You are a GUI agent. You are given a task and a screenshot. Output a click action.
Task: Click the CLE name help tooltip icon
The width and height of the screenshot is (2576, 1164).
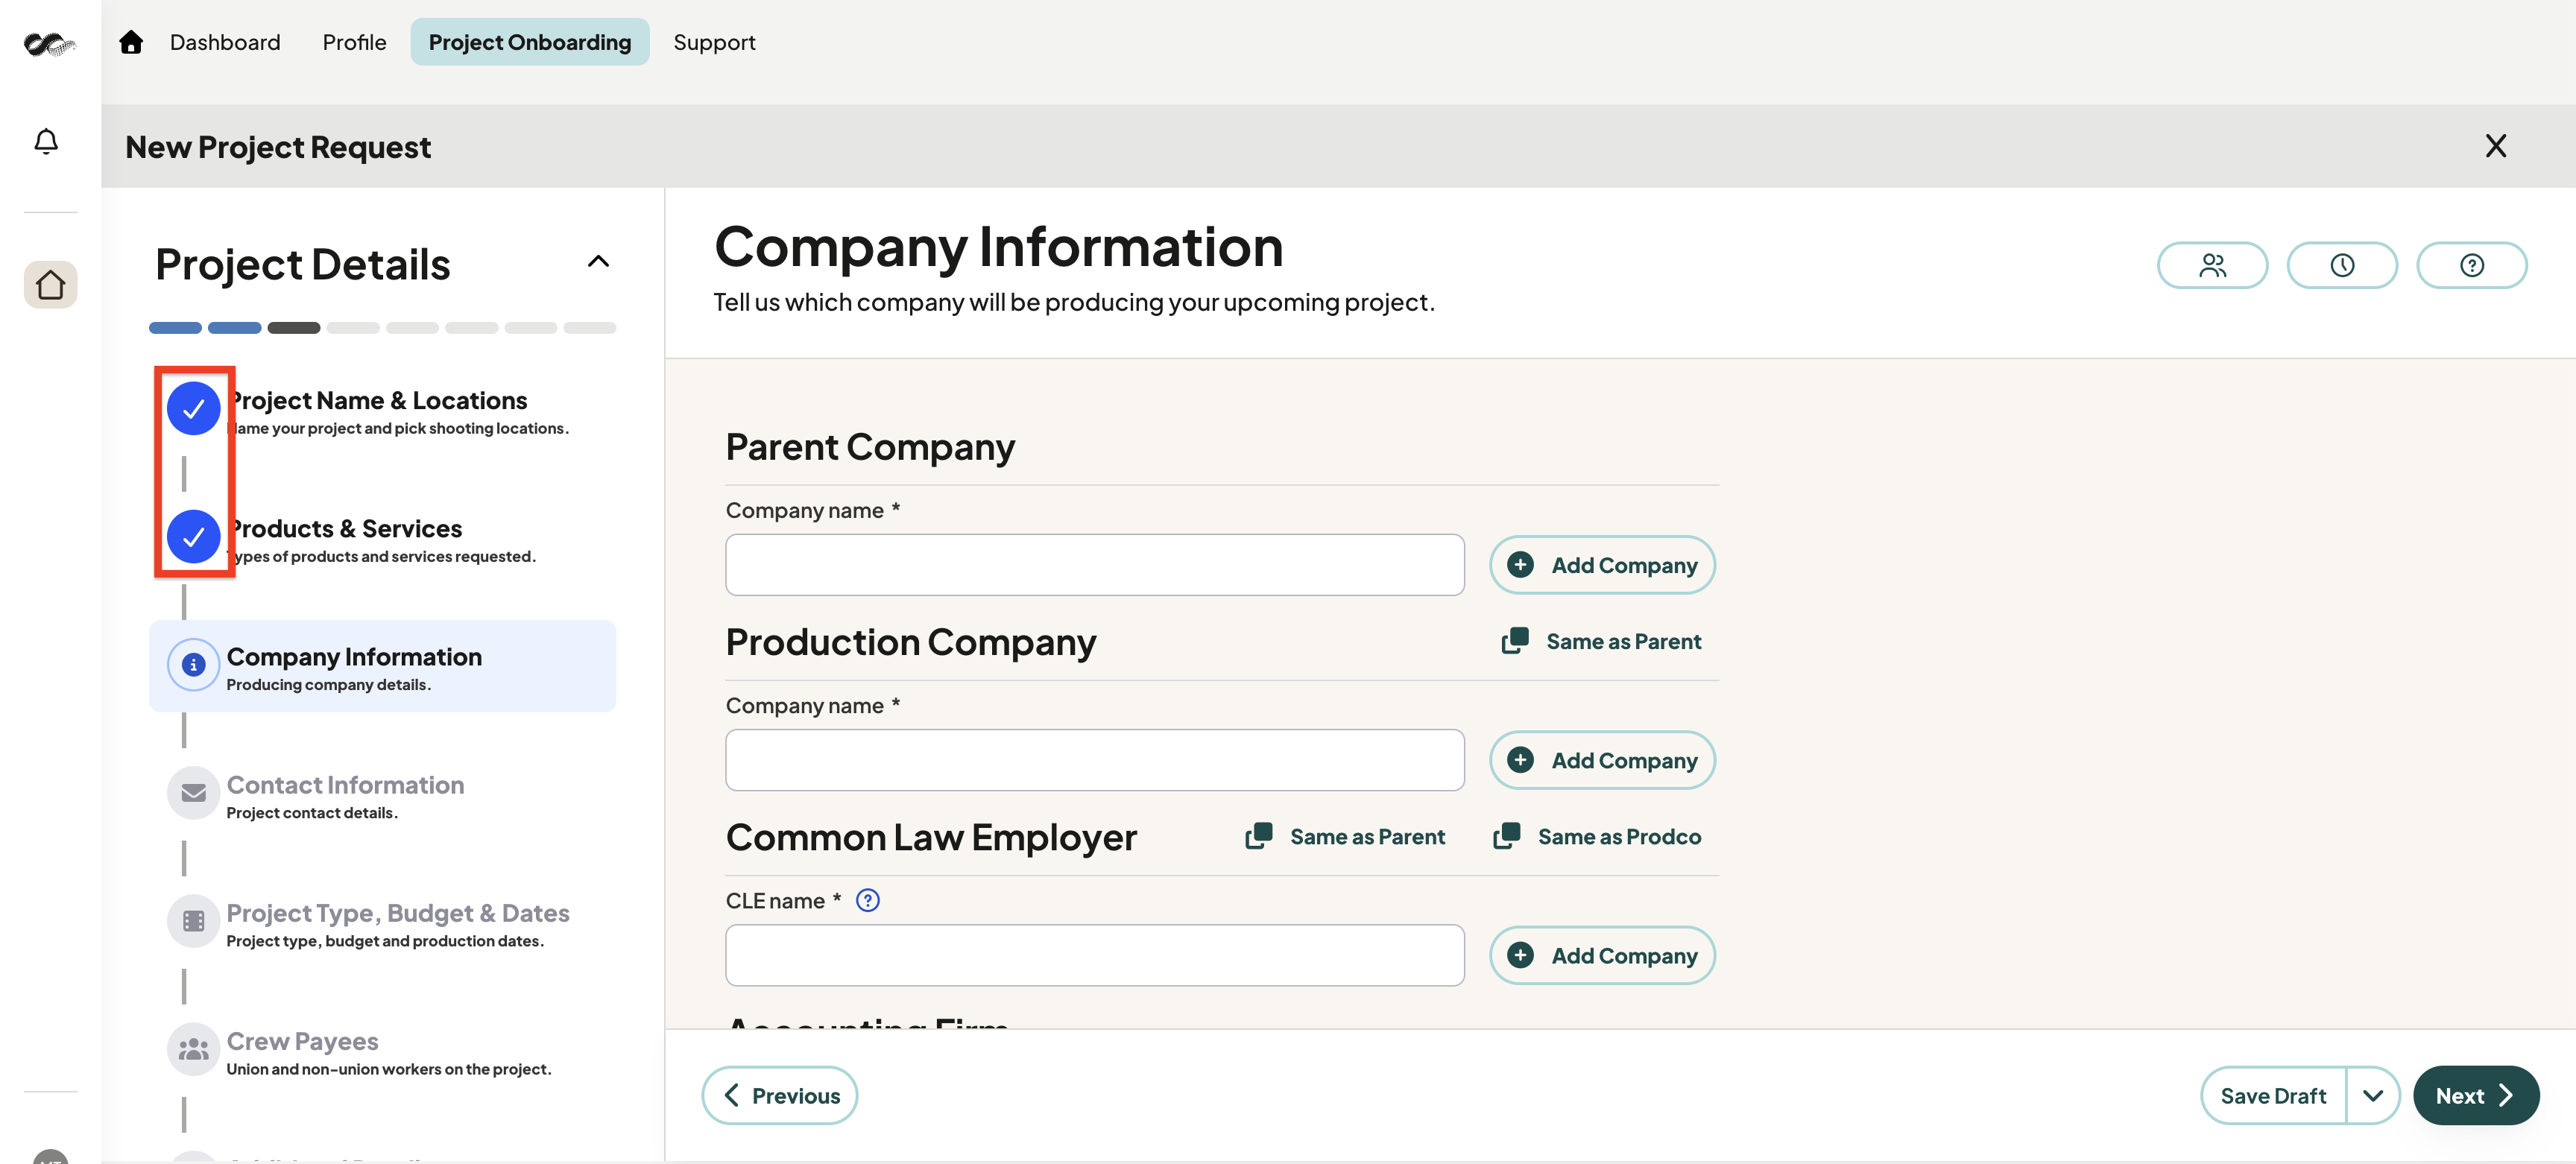(x=867, y=900)
